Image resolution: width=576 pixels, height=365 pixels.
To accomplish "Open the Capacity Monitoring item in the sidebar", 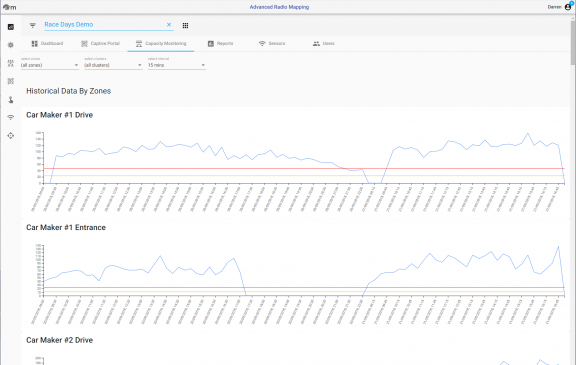I will 11,63.
